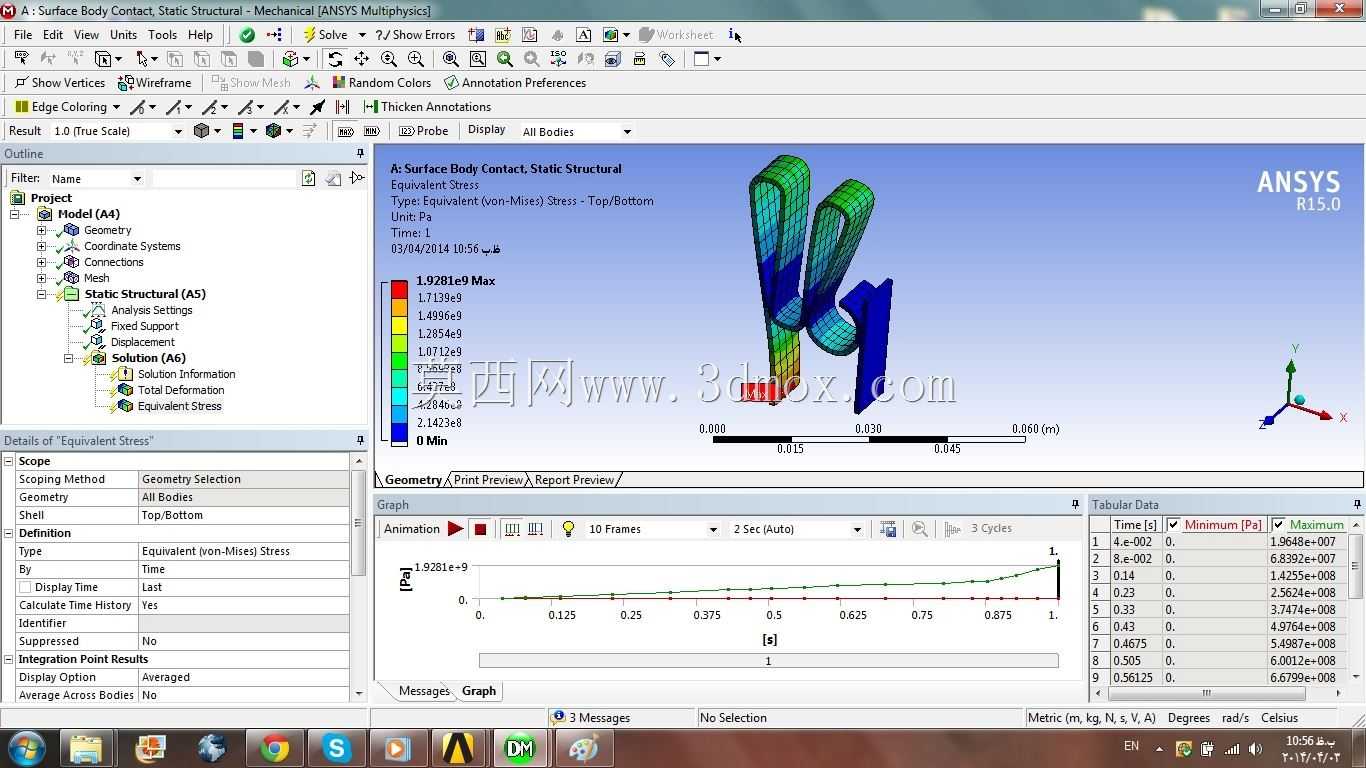Toggle Thicken Annotations
This screenshot has width=1366, height=768.
[427, 107]
